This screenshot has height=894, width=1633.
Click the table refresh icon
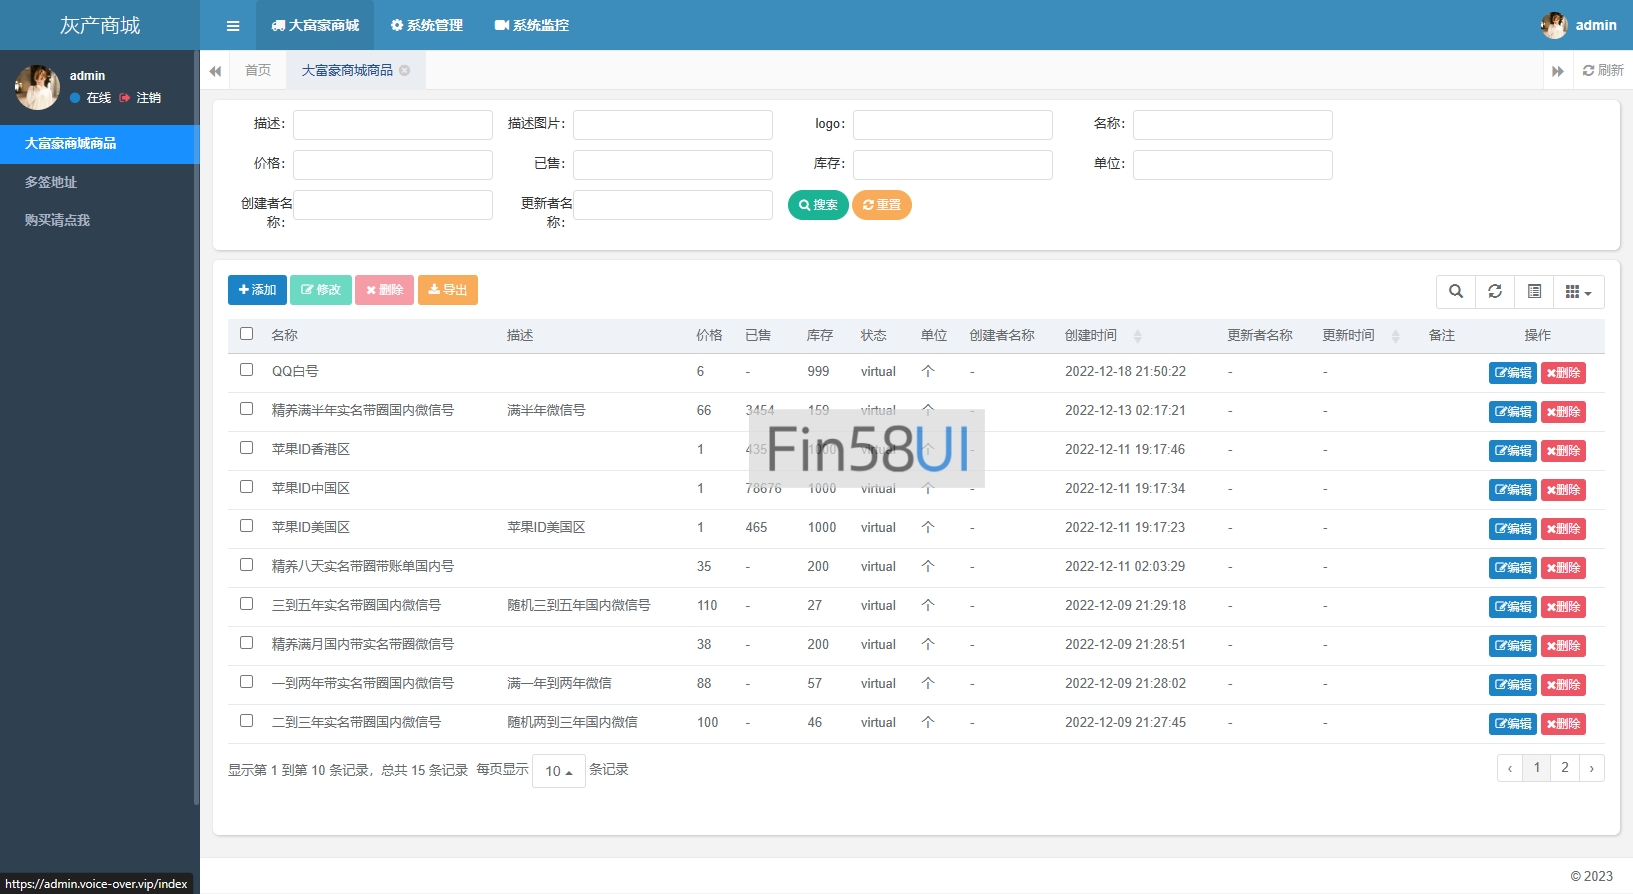1495,291
